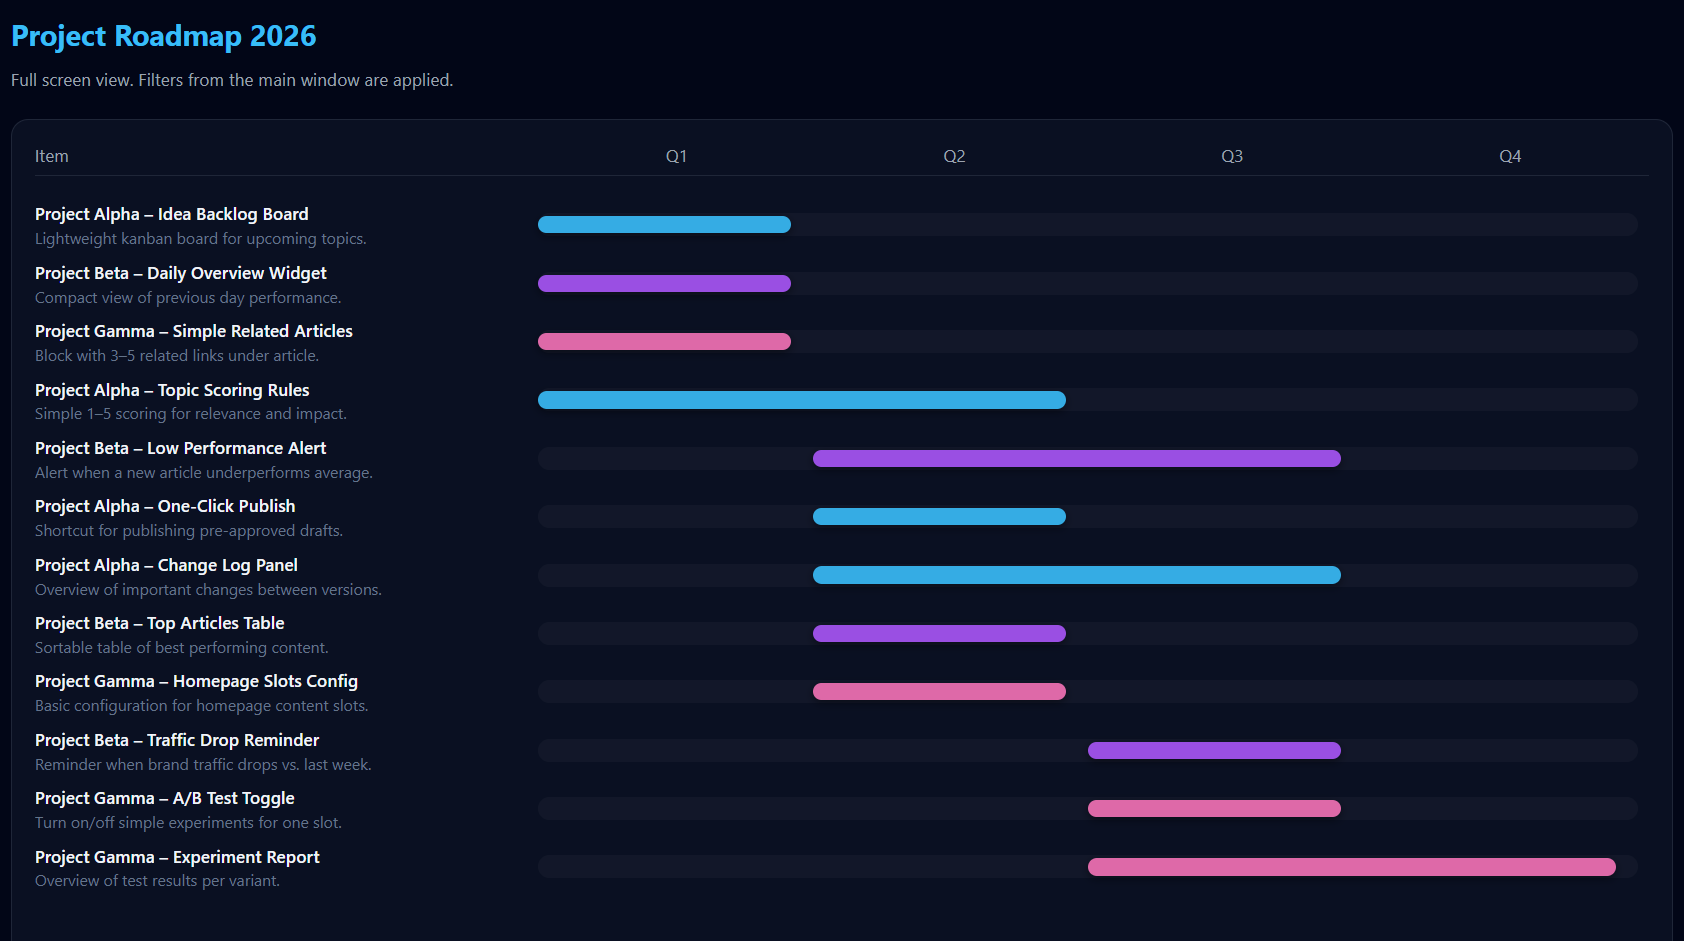Click the Homepage Slots Config bar
This screenshot has width=1684, height=941.
pos(938,691)
